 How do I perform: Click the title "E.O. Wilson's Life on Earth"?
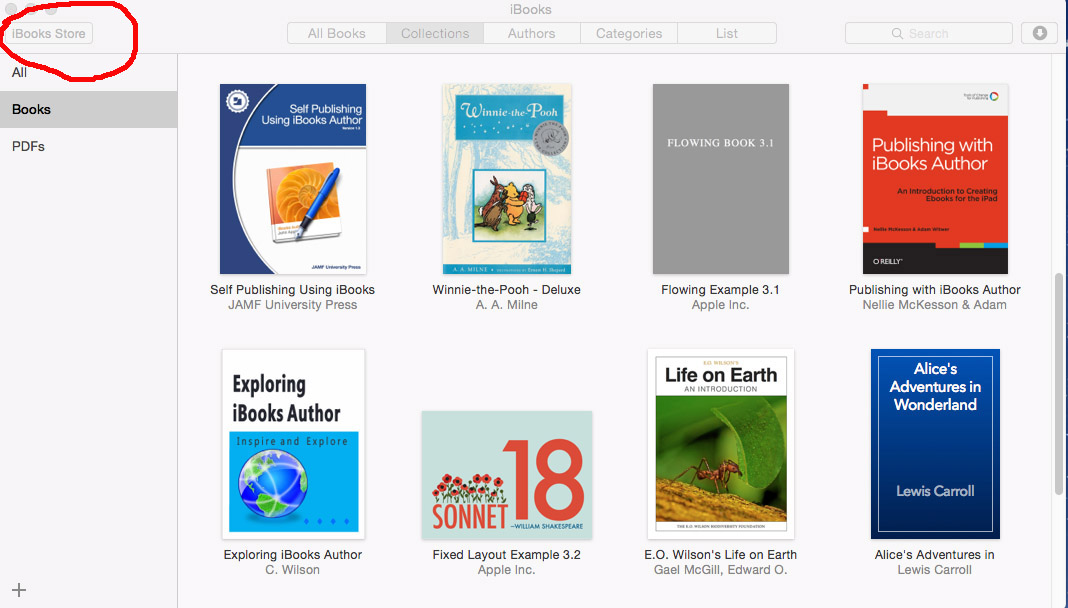coord(721,554)
